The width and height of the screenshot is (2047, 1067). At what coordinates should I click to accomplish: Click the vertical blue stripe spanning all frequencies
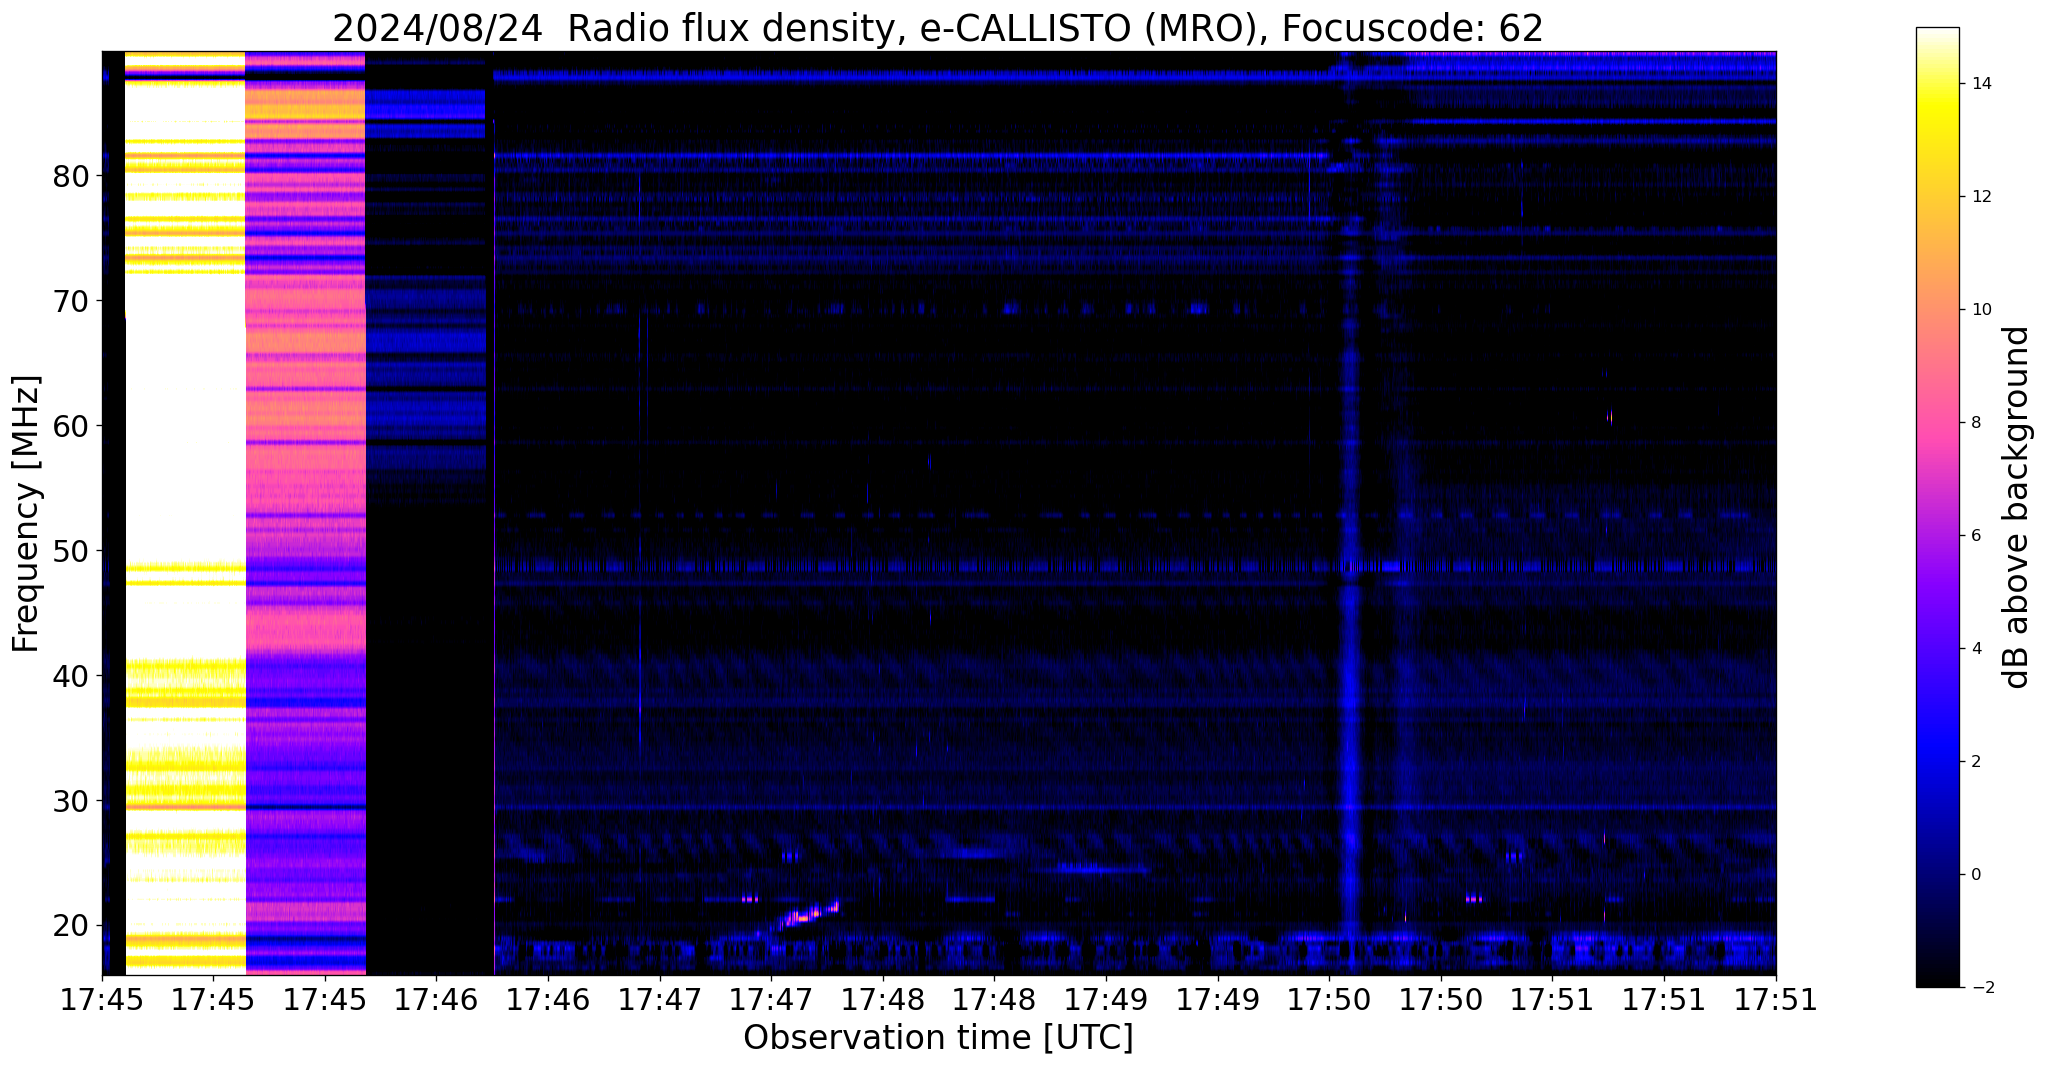[1350, 512]
